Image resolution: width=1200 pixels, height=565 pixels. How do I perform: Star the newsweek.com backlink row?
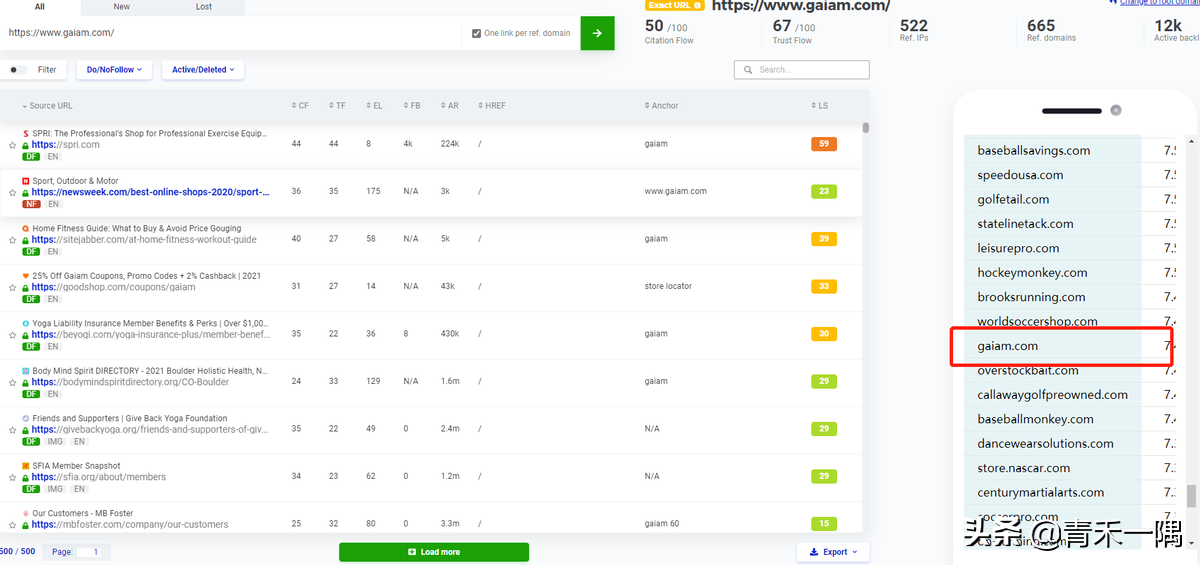[x=13, y=193]
